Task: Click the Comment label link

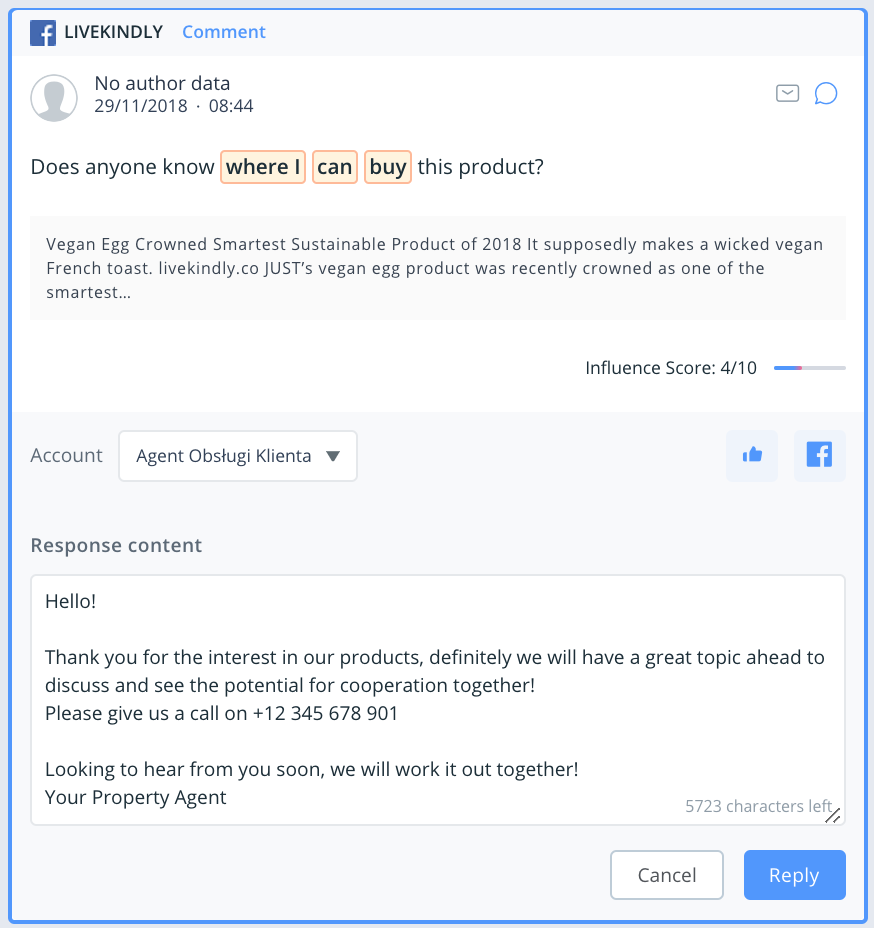Action: (x=223, y=32)
